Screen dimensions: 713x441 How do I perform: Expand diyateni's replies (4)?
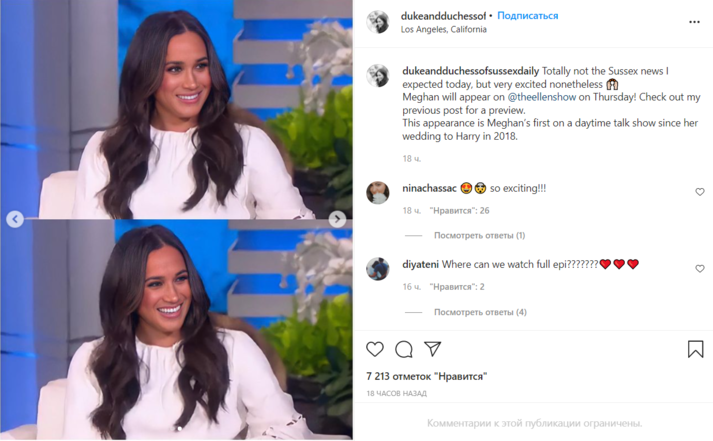pyautogui.click(x=480, y=312)
